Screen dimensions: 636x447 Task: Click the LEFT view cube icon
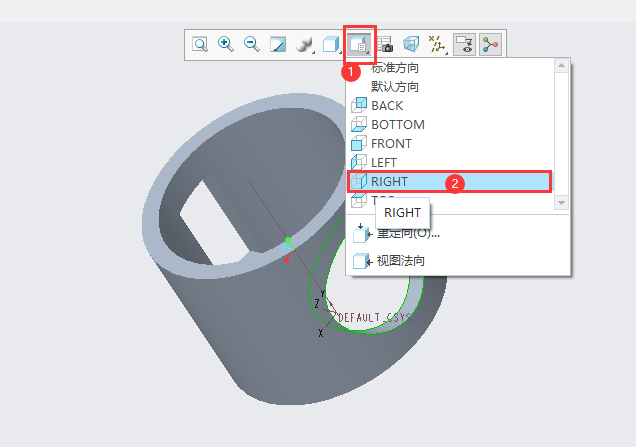coord(359,163)
